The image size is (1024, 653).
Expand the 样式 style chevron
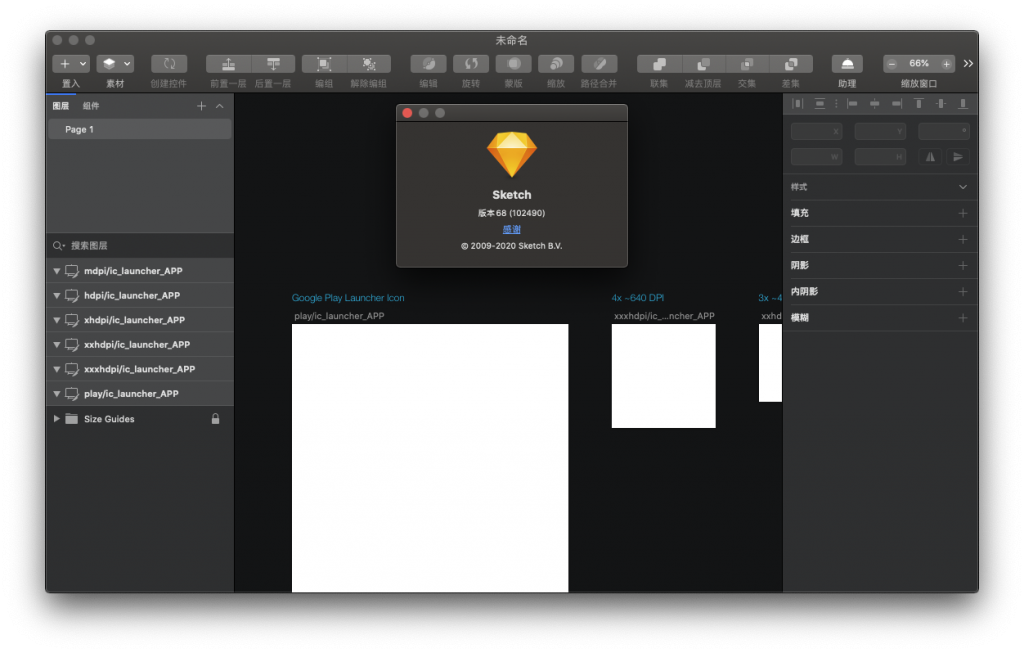963,187
